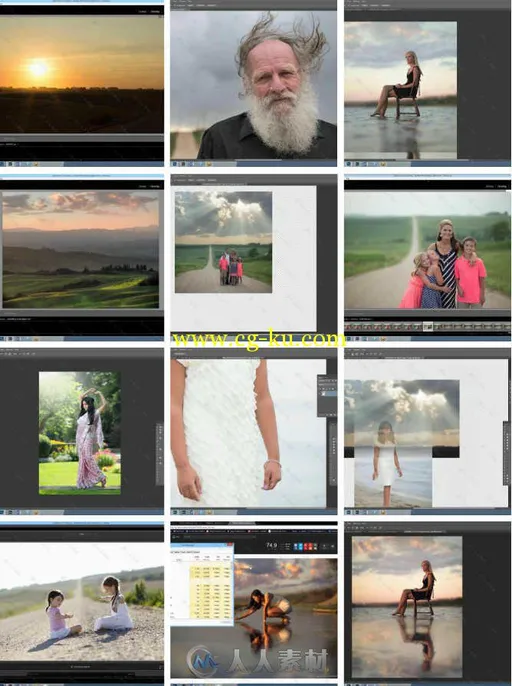Open the two little girls on gravel road screenshot
The height and width of the screenshot is (686, 512).
click(x=82, y=603)
